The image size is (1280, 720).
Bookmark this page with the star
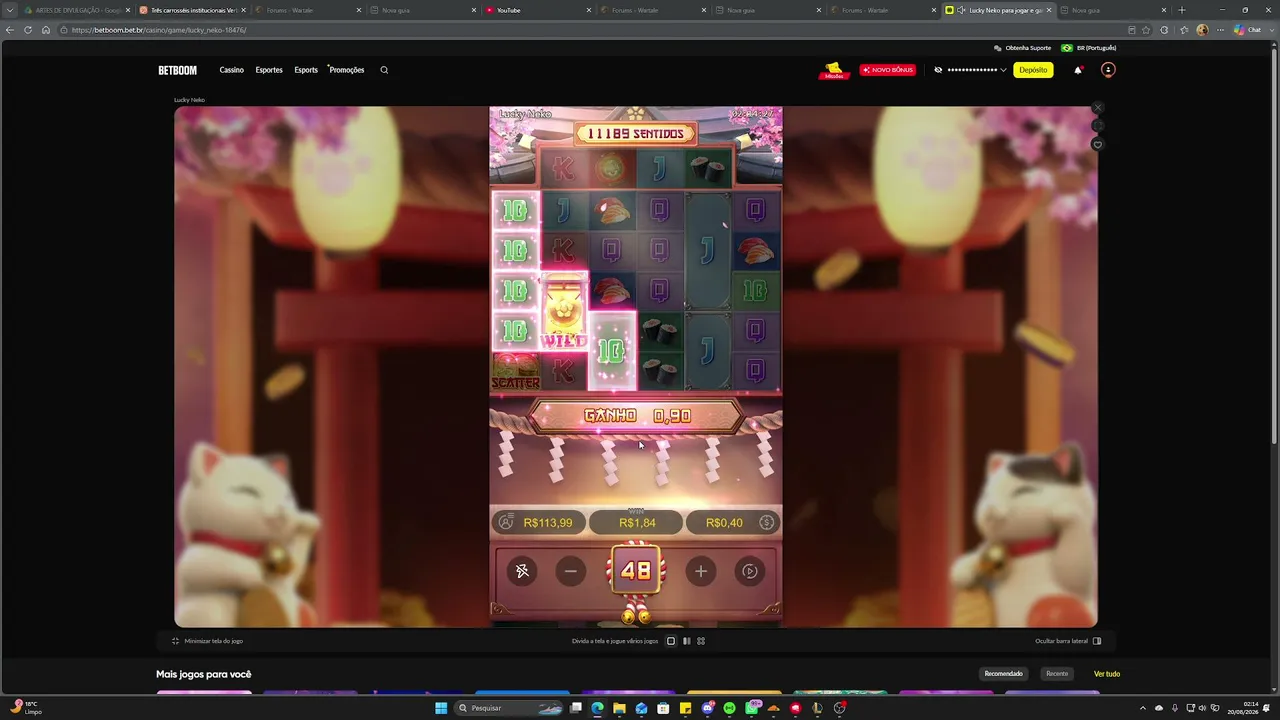(x=1146, y=30)
